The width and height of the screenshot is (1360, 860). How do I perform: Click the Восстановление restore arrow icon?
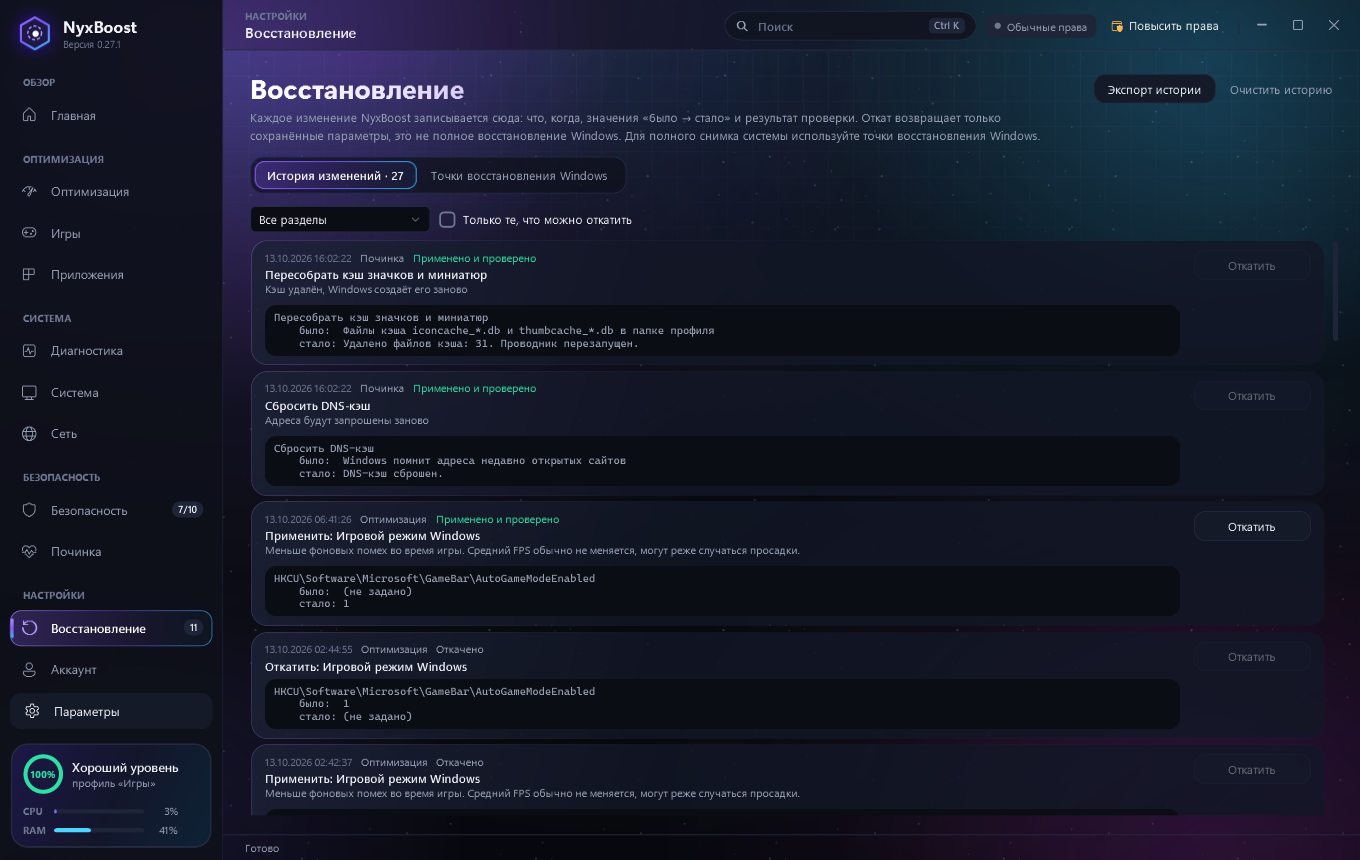point(31,628)
